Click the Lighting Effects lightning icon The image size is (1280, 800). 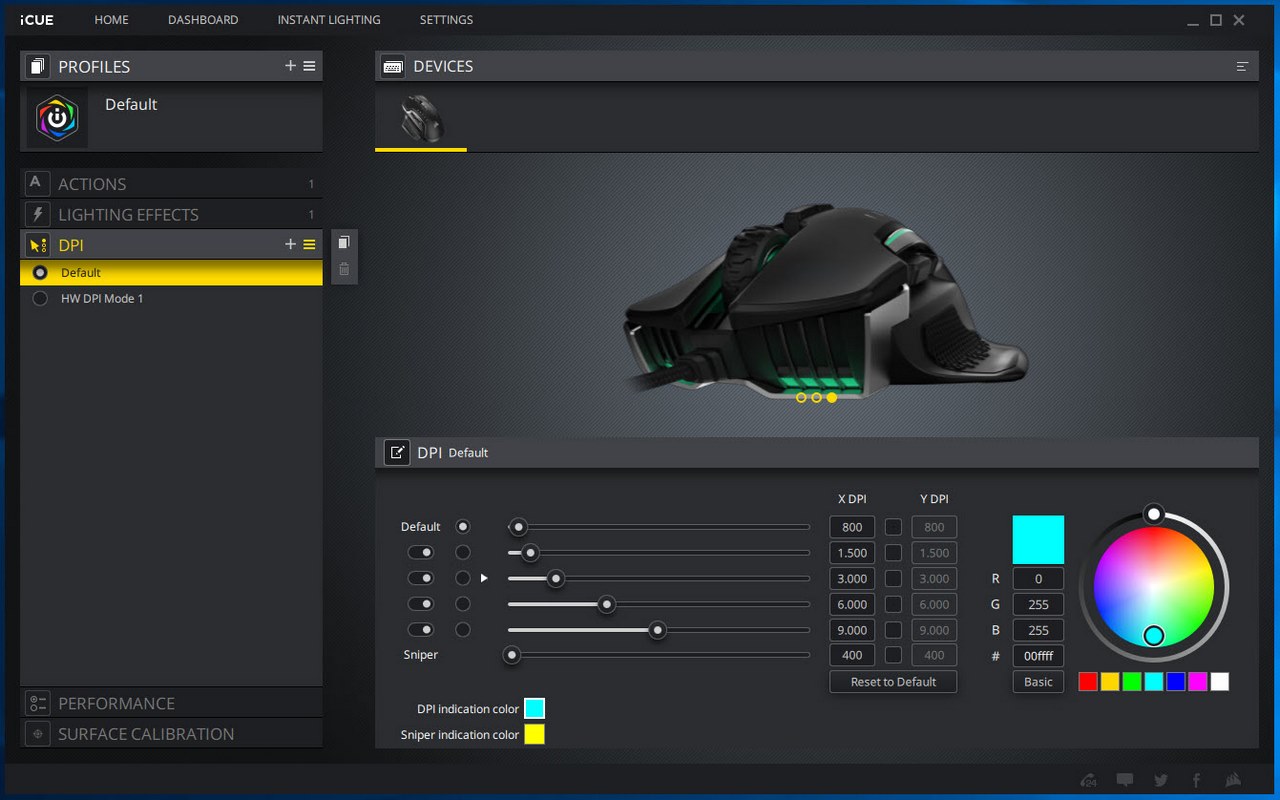point(36,214)
